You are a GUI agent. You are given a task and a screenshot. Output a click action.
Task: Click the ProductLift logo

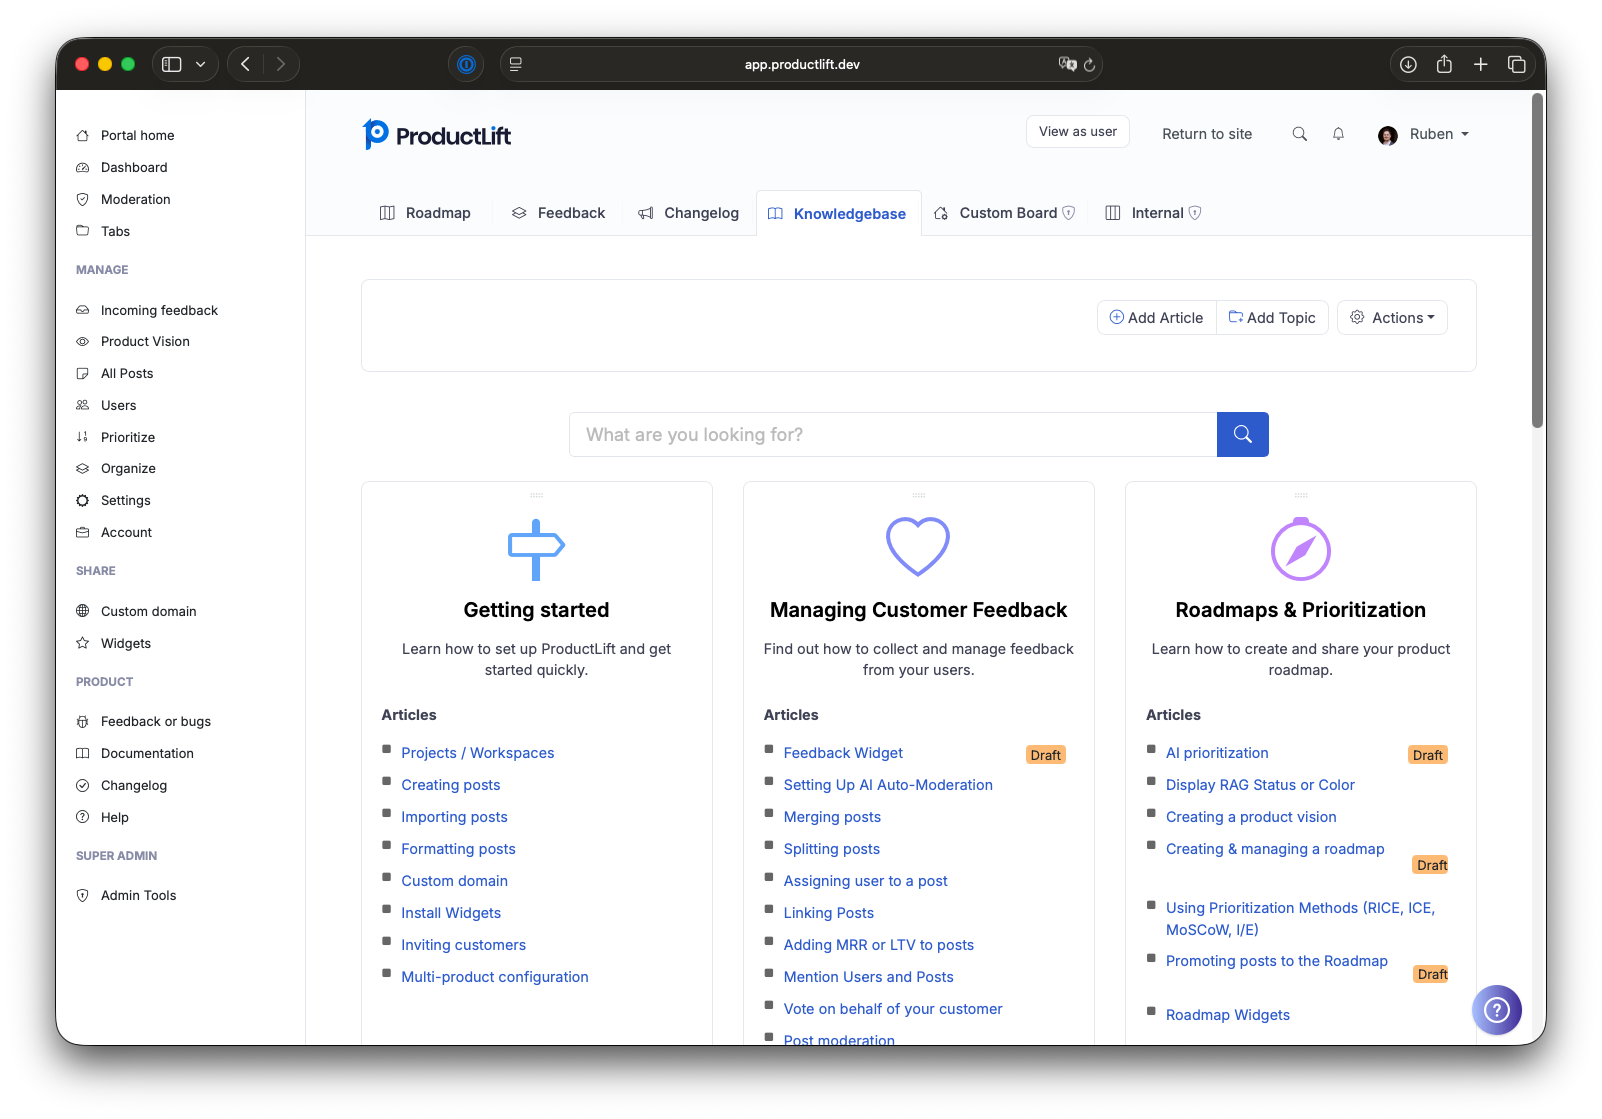(x=437, y=135)
